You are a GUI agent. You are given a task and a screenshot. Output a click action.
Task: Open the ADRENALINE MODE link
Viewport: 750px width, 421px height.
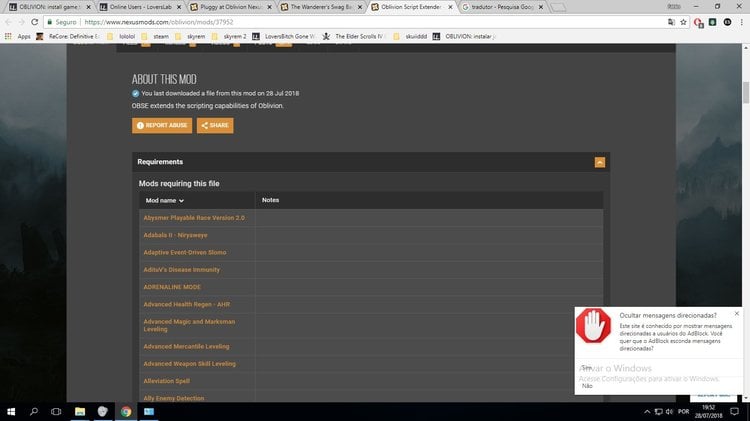point(172,287)
